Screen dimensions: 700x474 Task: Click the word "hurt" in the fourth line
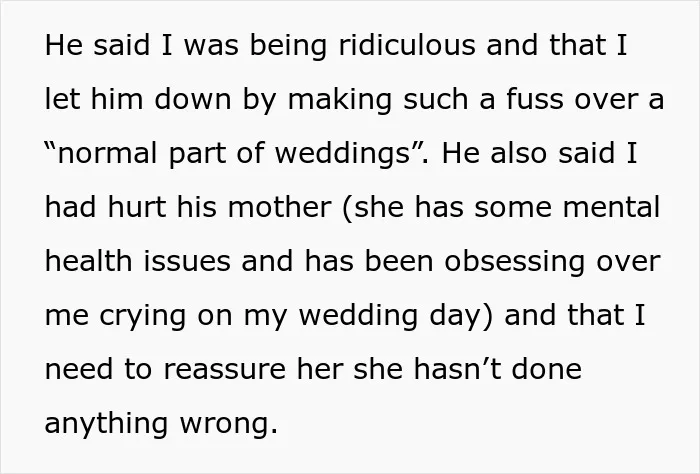137,207
